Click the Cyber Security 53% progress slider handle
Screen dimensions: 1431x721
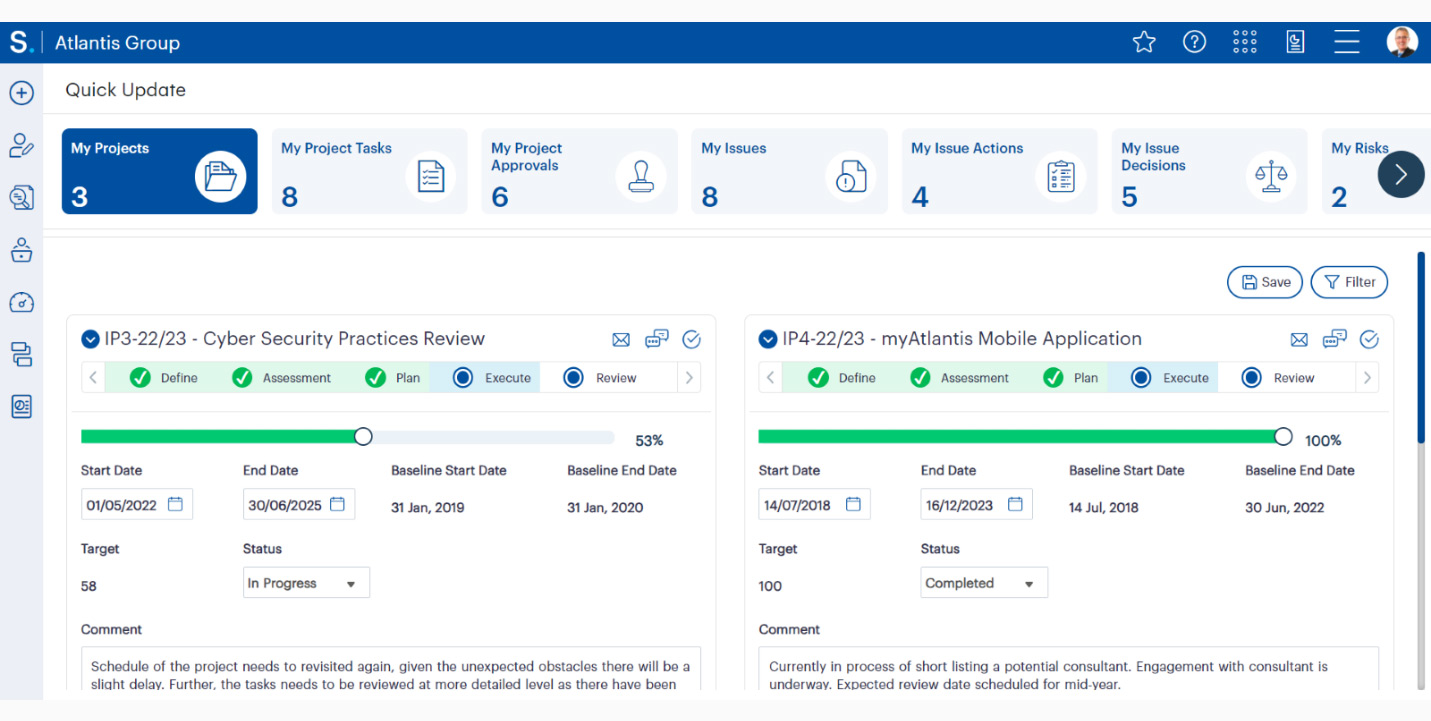(363, 437)
